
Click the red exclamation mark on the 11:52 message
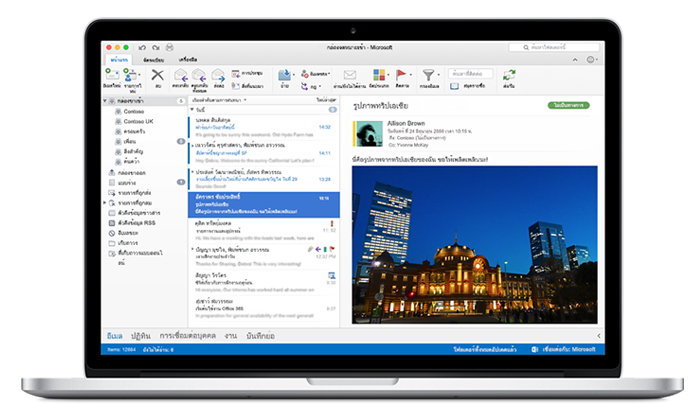point(332,223)
